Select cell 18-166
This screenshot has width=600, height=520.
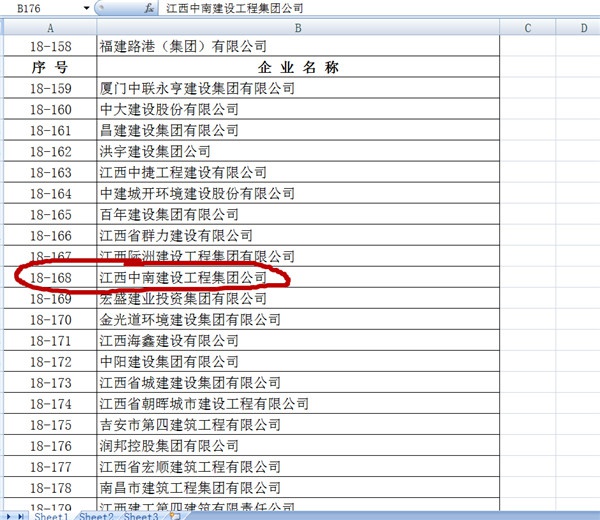(50, 235)
